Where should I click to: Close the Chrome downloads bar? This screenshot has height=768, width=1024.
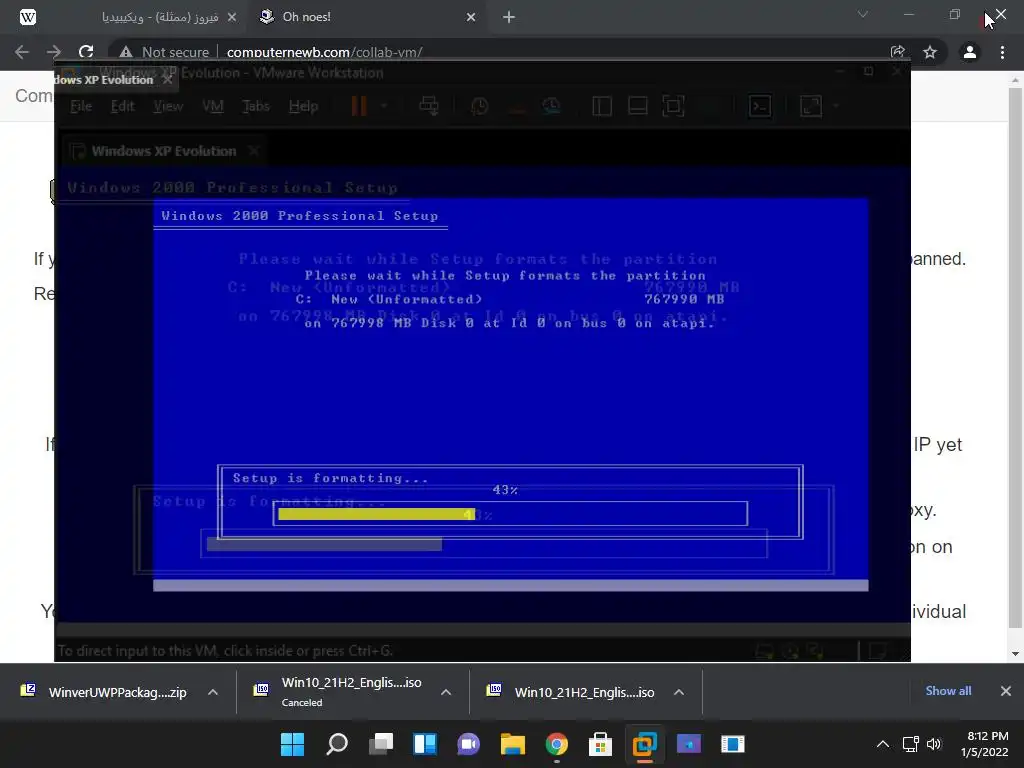[1006, 691]
